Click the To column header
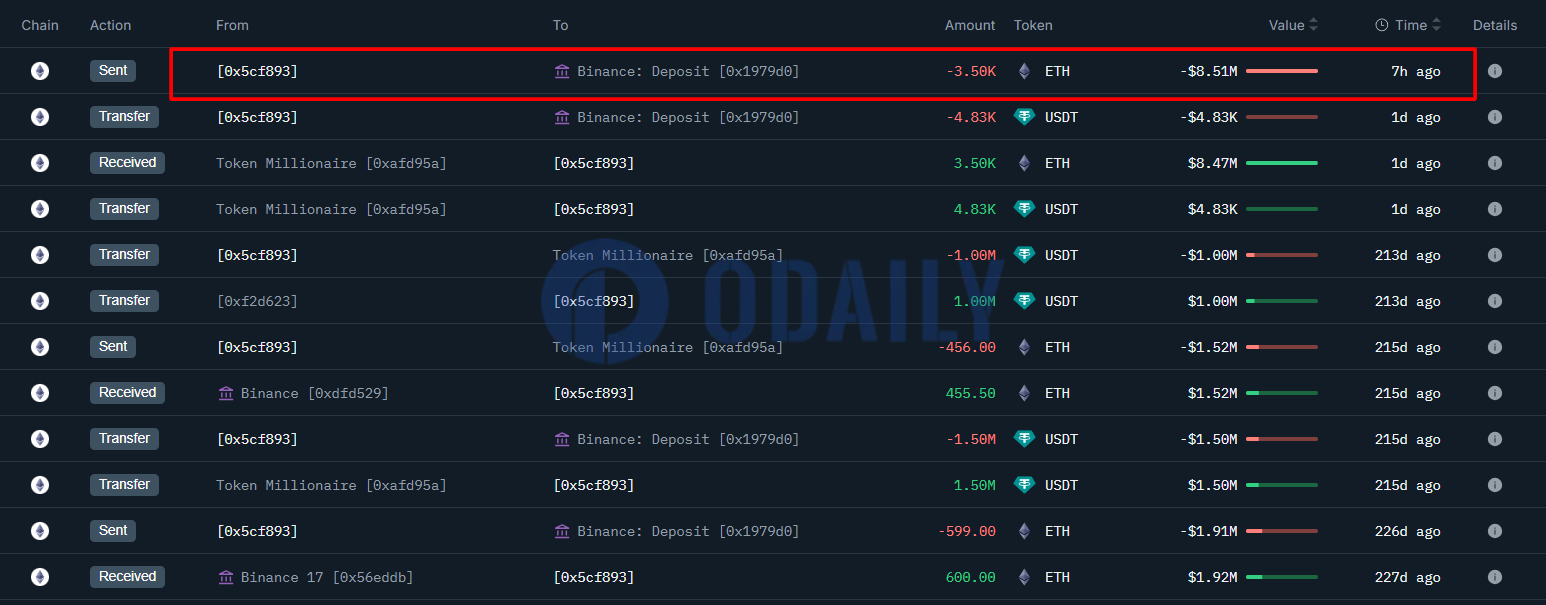 point(560,25)
